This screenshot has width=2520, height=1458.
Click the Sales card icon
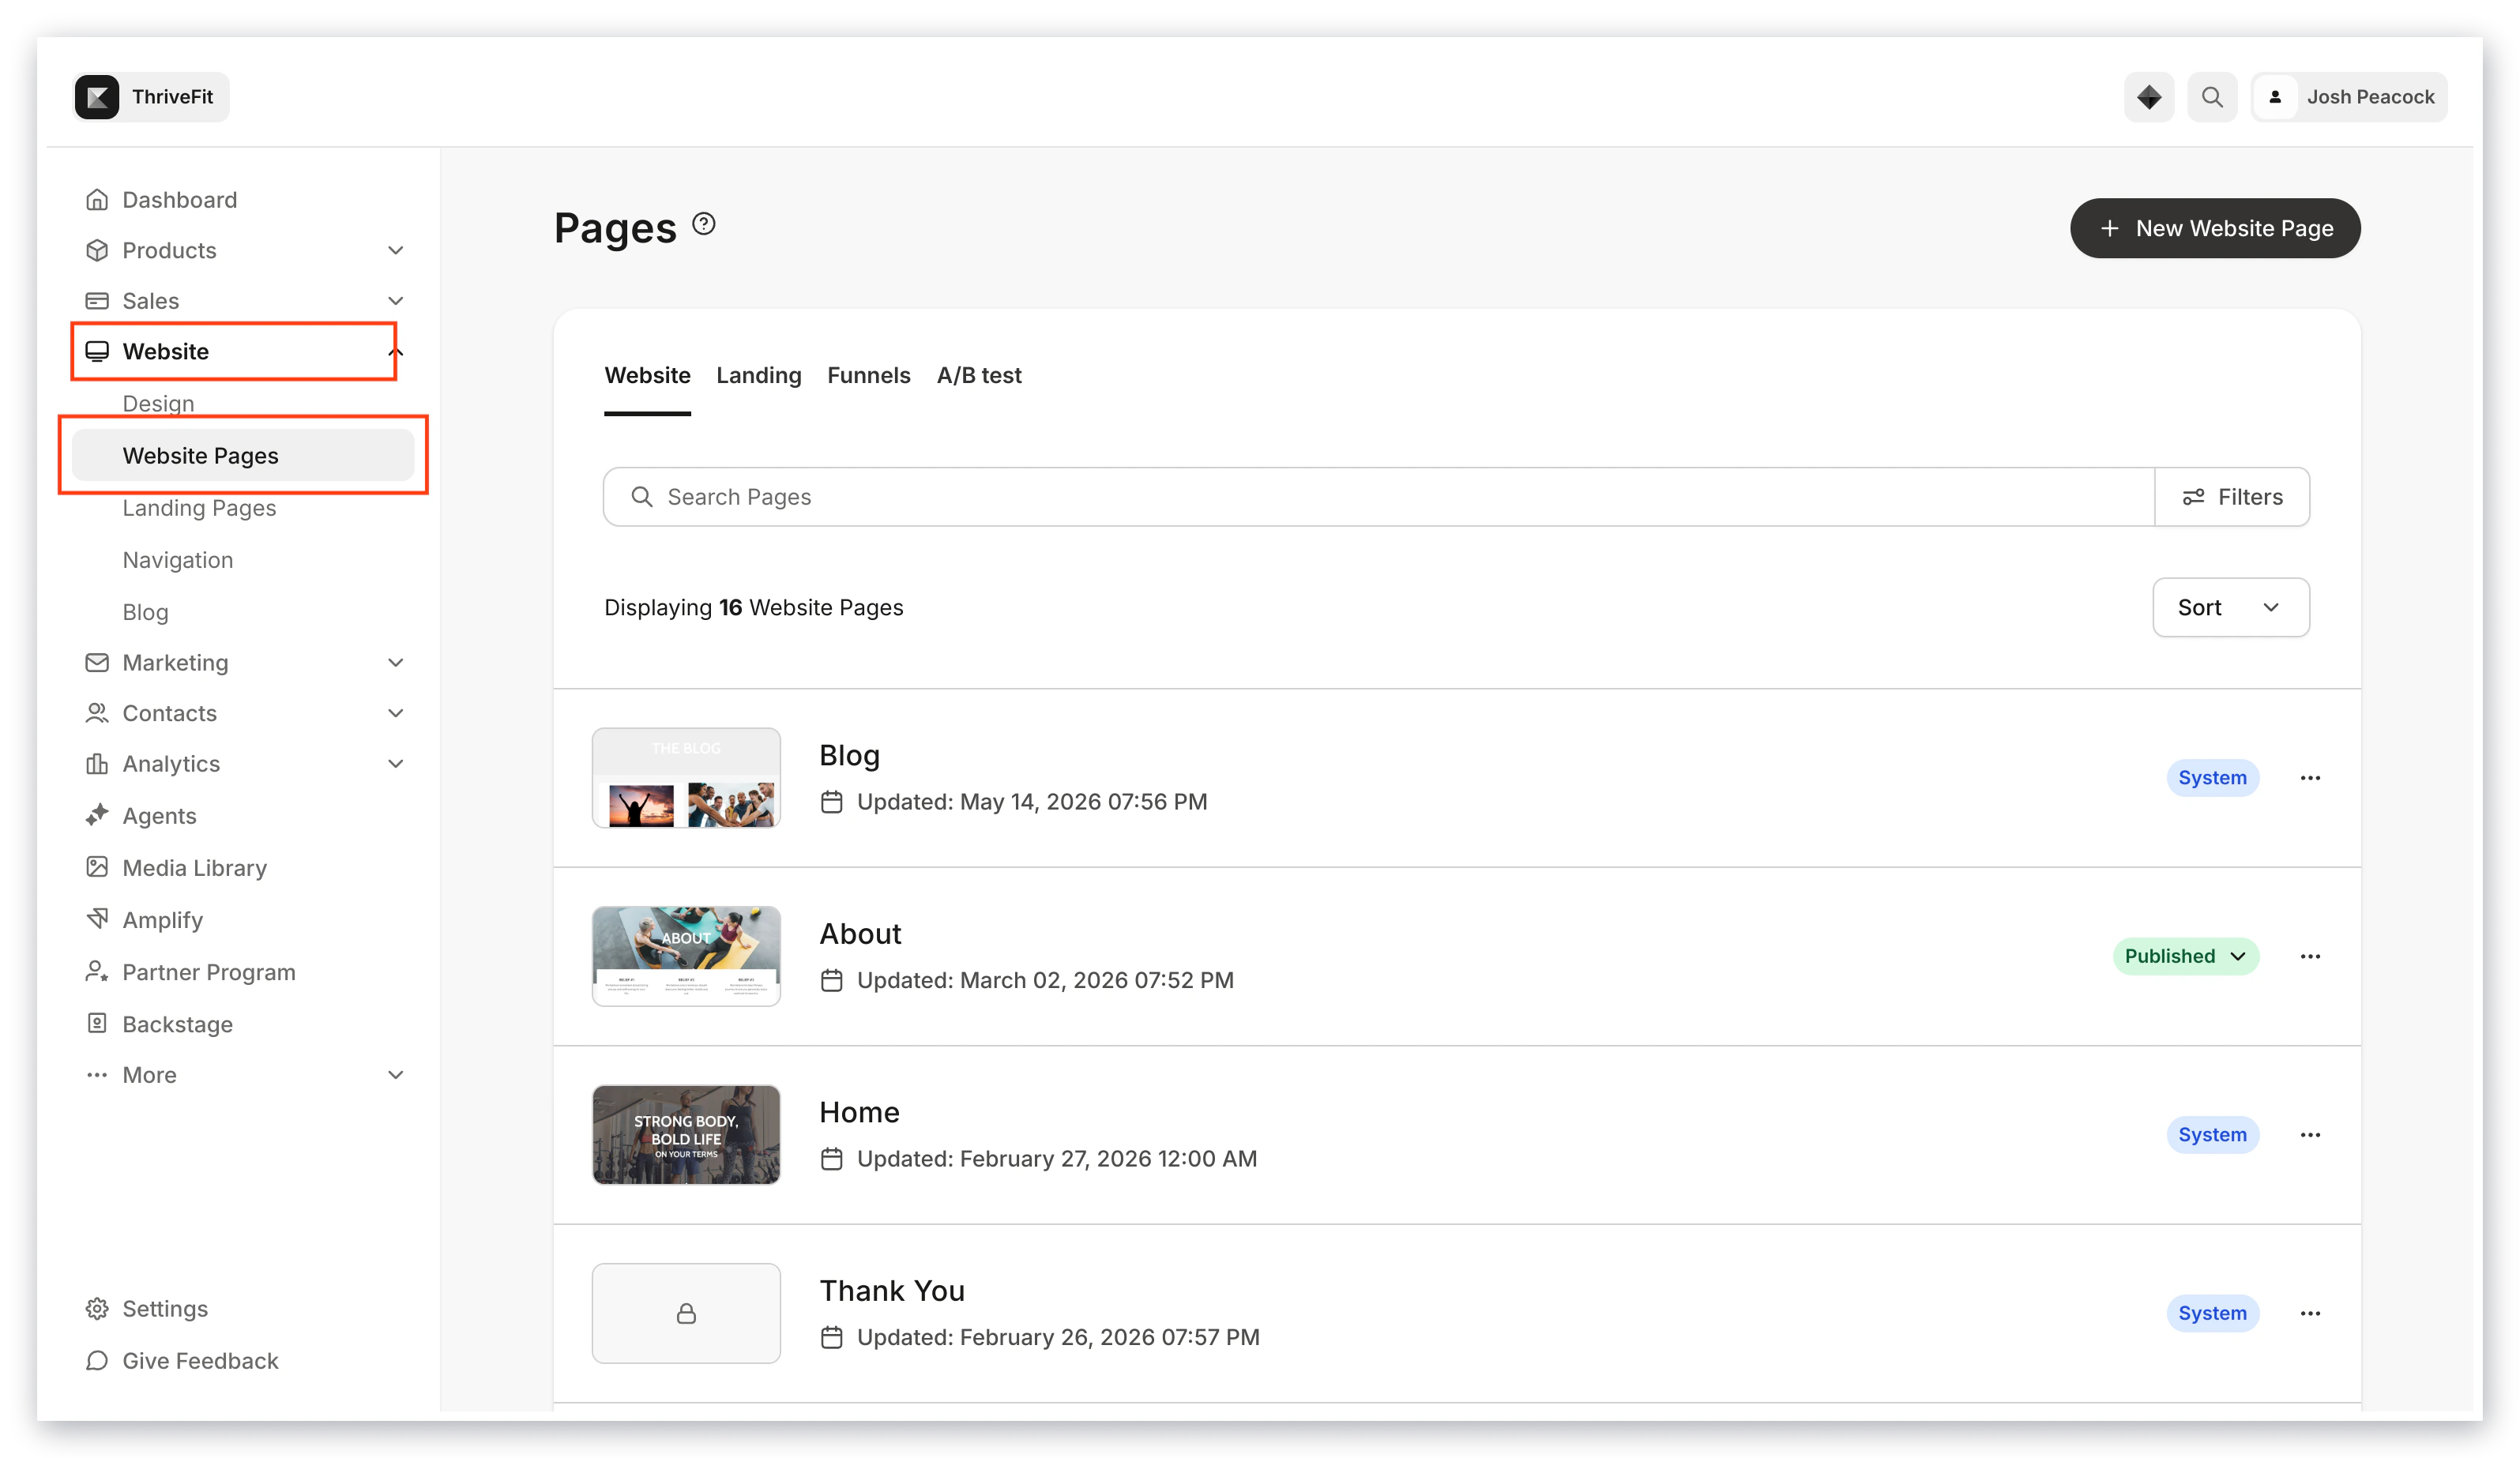click(x=97, y=301)
